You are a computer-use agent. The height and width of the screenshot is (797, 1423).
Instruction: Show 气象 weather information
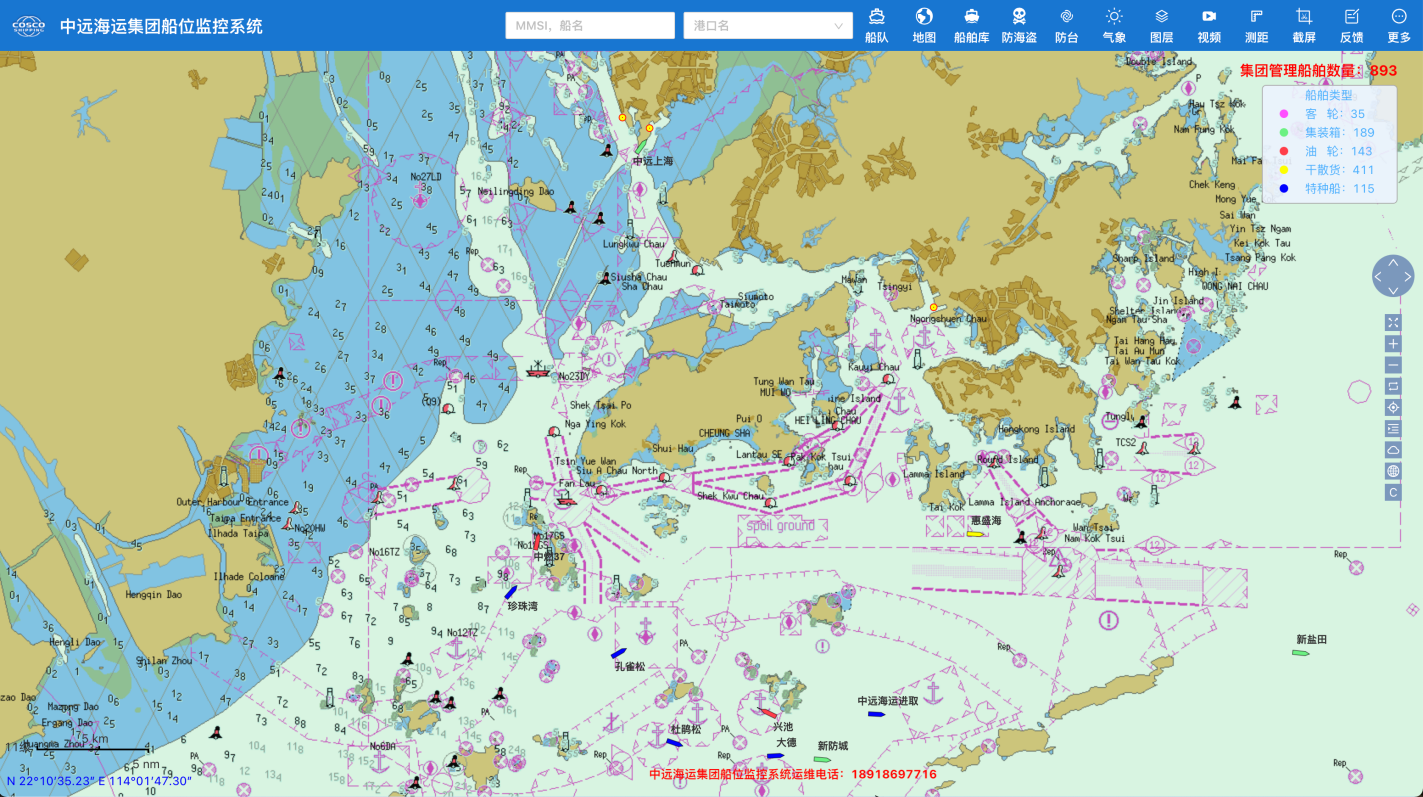click(x=1114, y=25)
